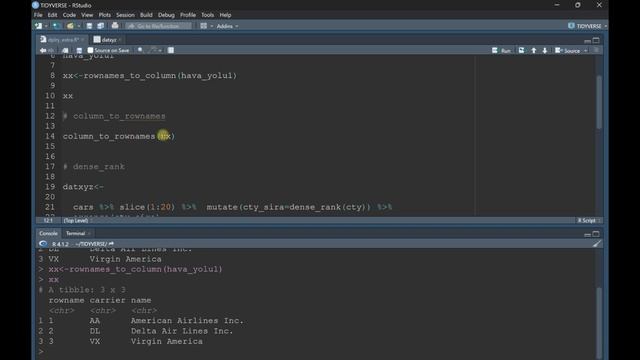Viewport: 640px width, 360px height.
Task: Click the Run button
Action: click(502, 50)
